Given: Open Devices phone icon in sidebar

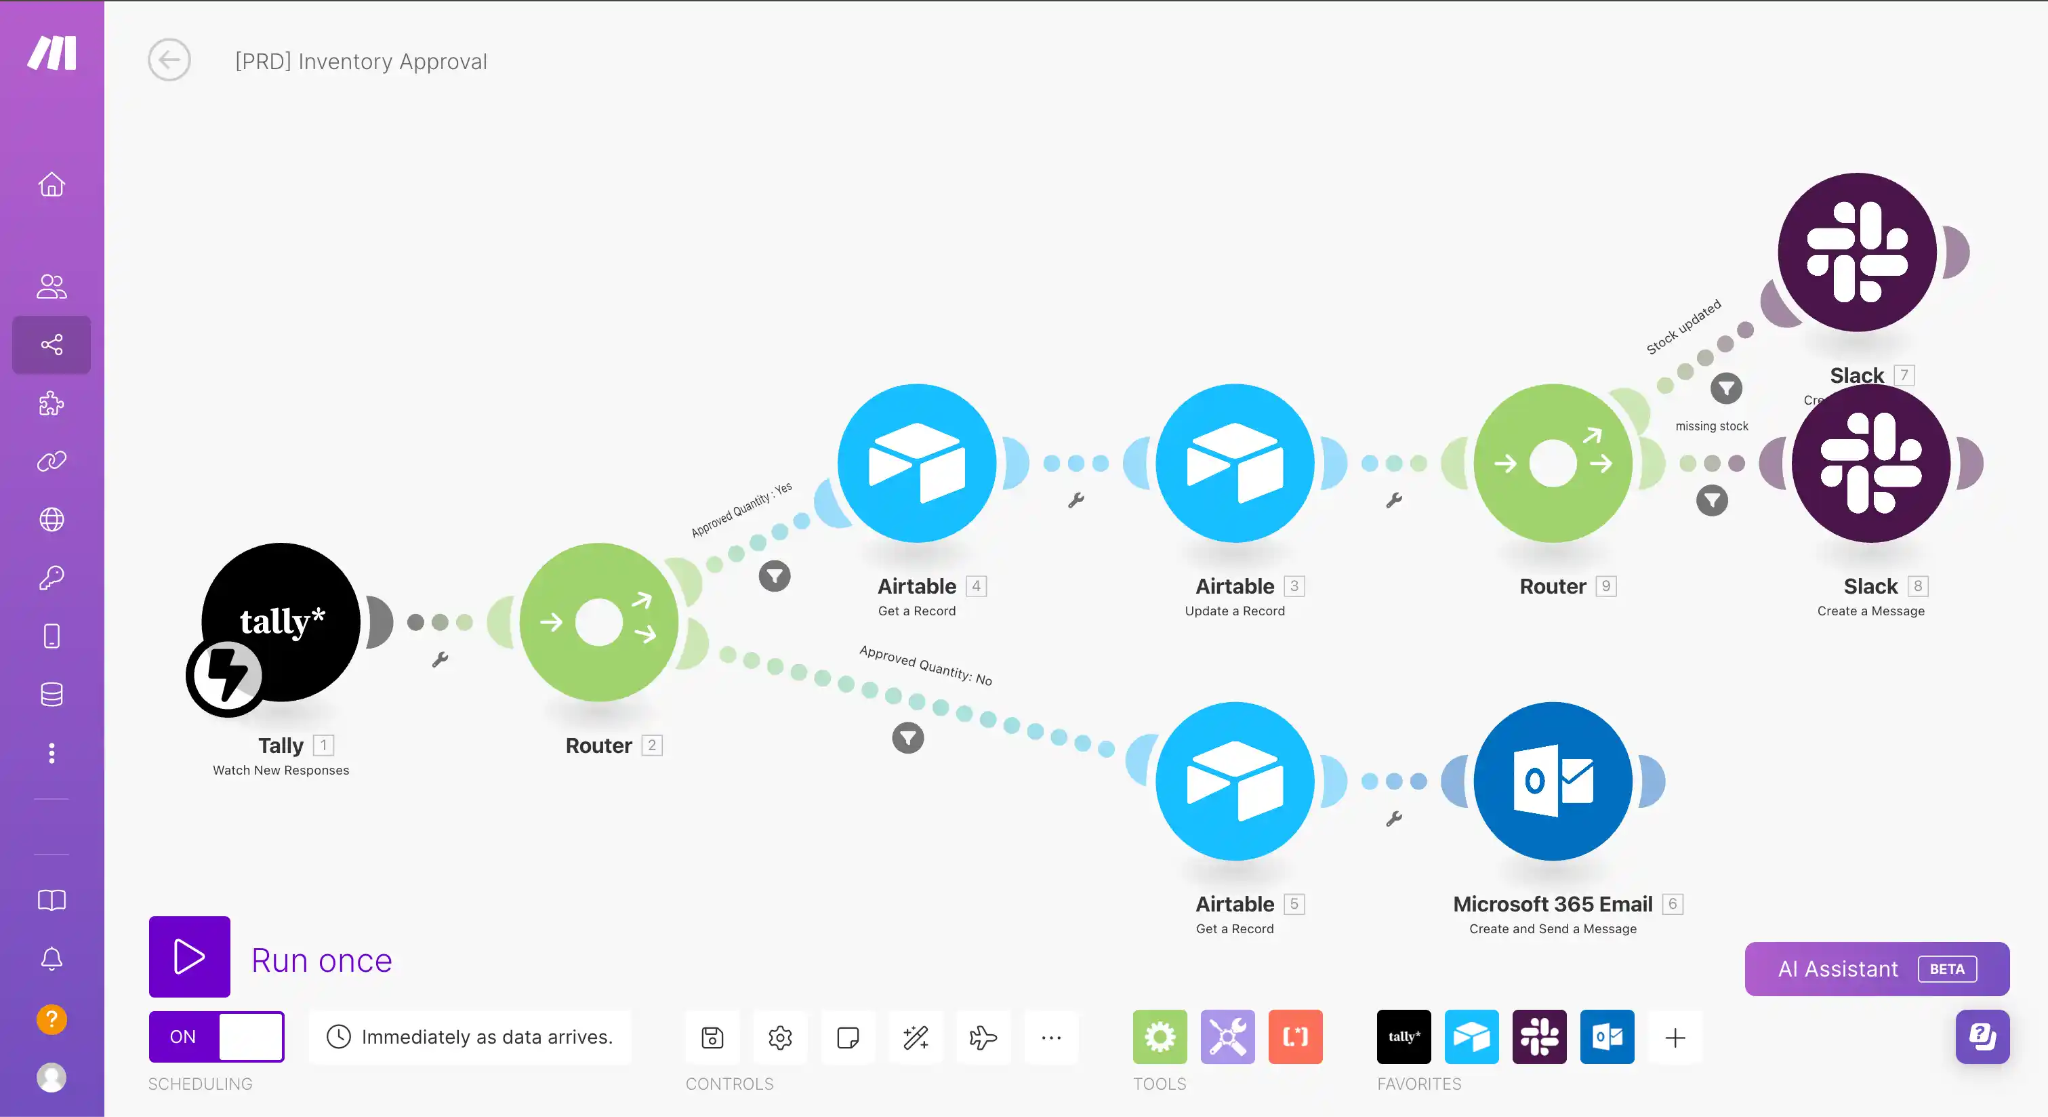Looking at the screenshot, I should click(52, 636).
